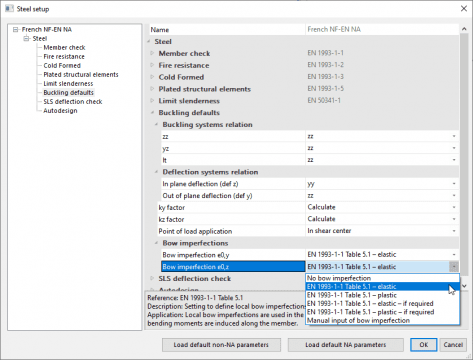
Task: Click Load default non-NA parameters button
Action: click(221, 345)
